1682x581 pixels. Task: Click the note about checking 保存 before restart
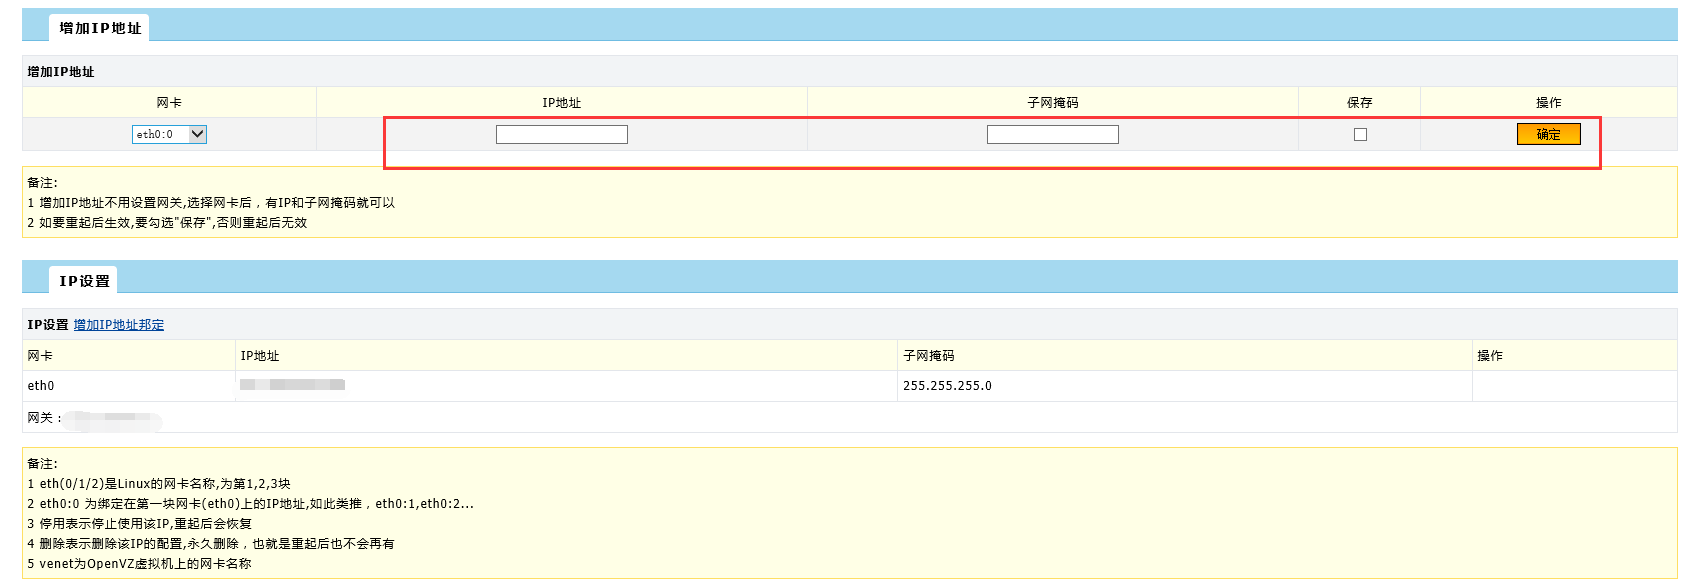coord(167,223)
